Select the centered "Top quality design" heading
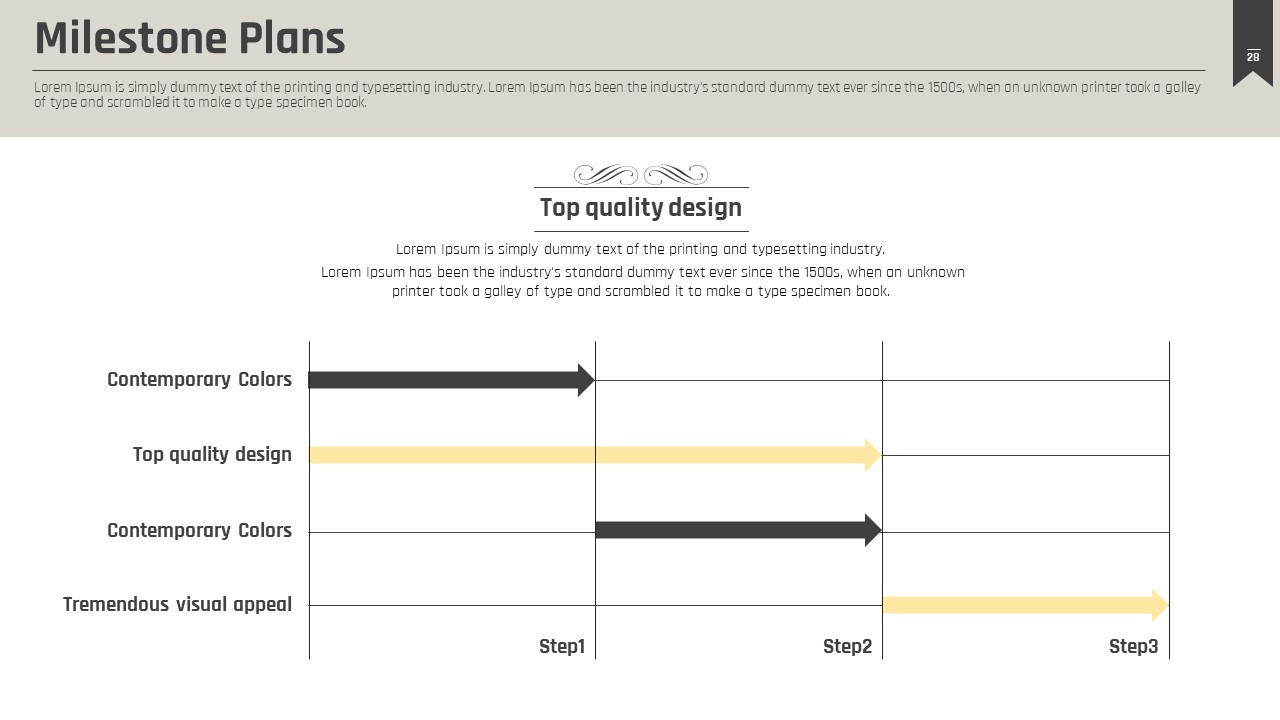Screen dimensions: 1280x720 click(641, 208)
